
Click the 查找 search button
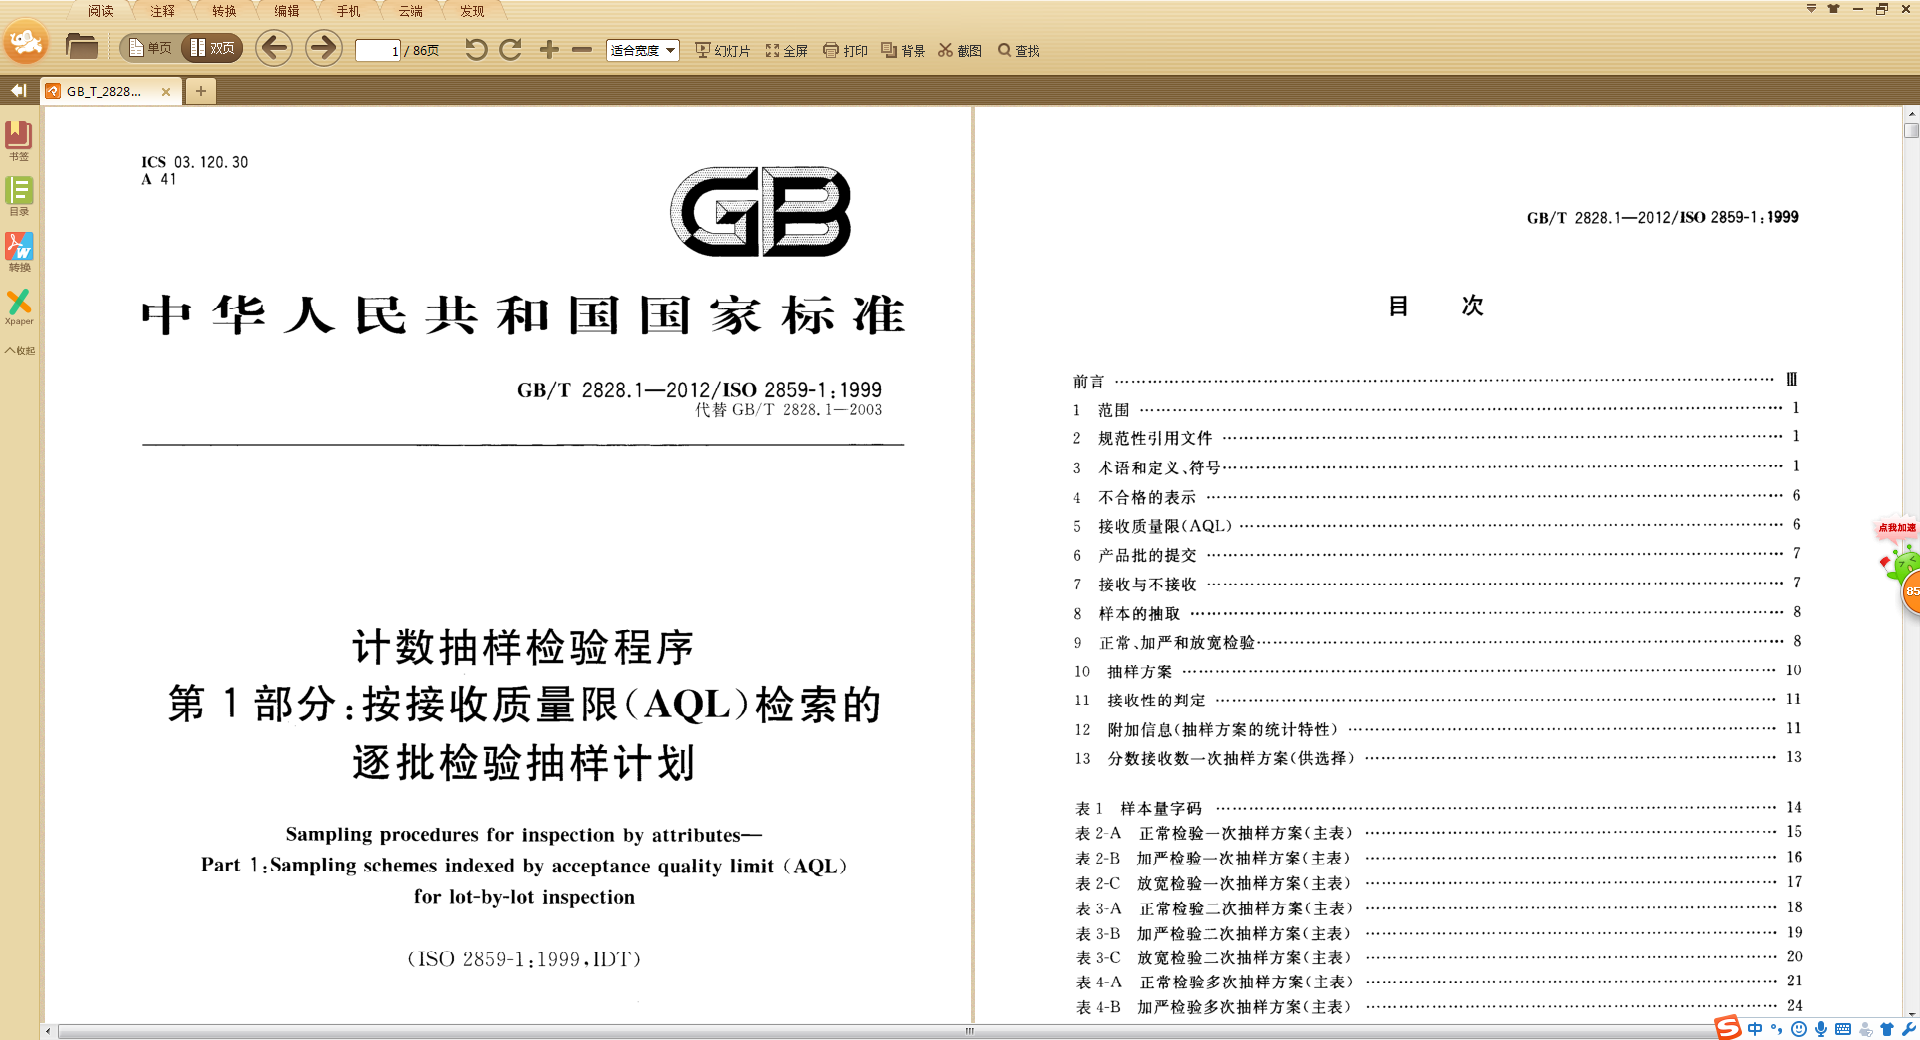[x=1019, y=51]
